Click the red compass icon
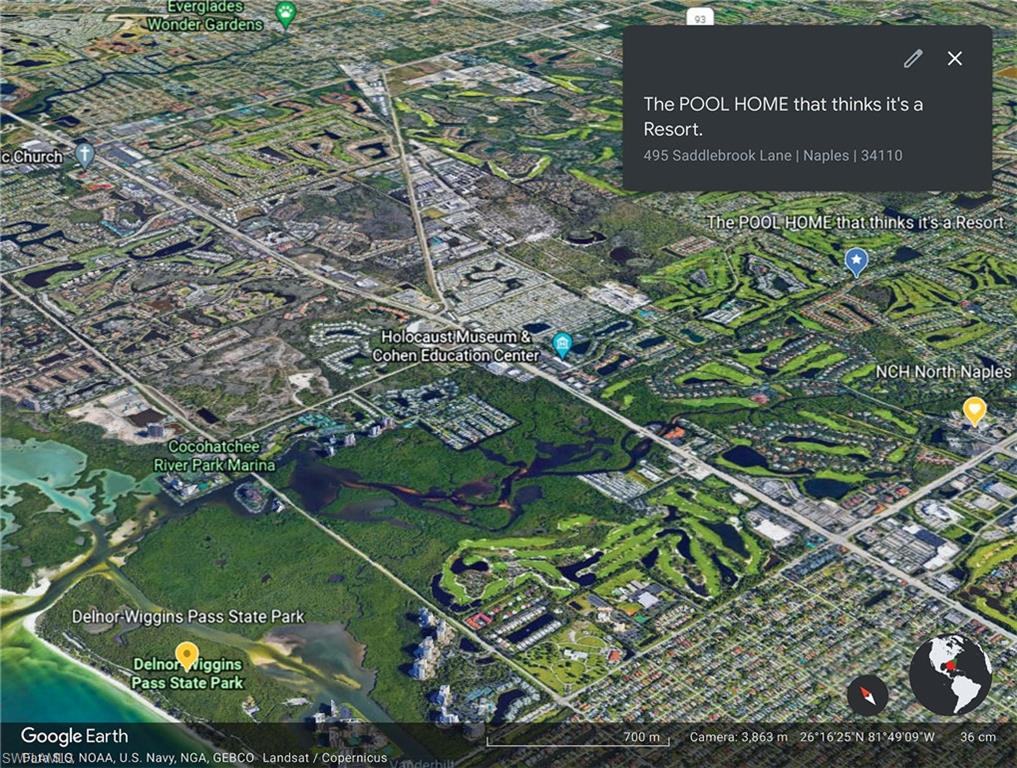 click(x=867, y=695)
